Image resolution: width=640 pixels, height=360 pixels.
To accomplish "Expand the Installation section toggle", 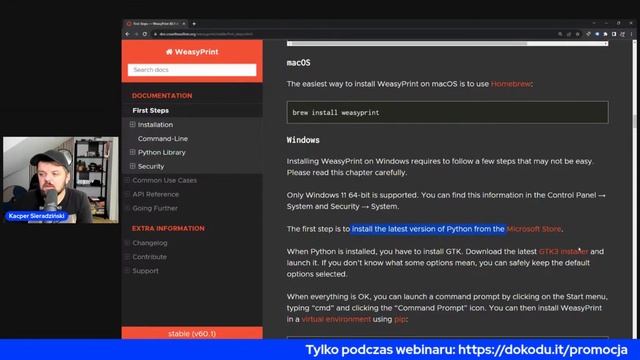I will (x=133, y=124).
